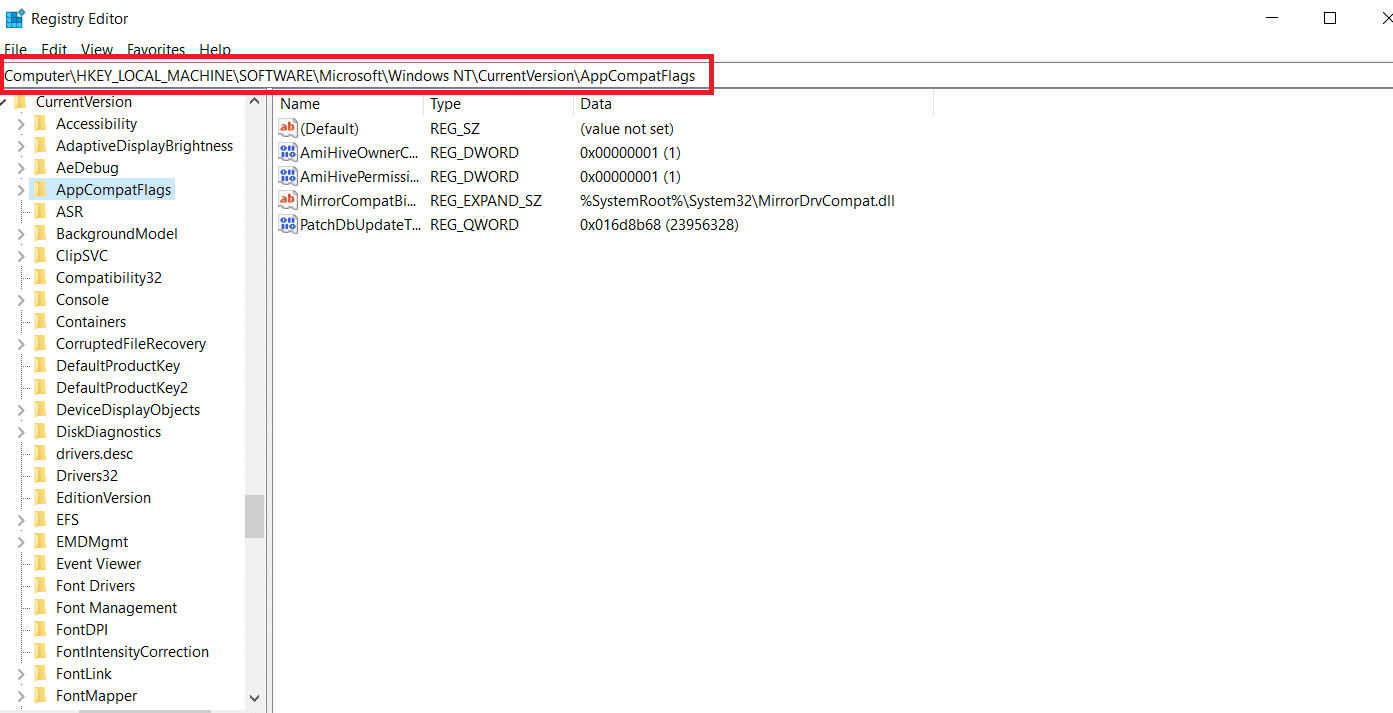The height and width of the screenshot is (713, 1393).
Task: Click the EMDMgmt folder icon
Action: [40, 541]
